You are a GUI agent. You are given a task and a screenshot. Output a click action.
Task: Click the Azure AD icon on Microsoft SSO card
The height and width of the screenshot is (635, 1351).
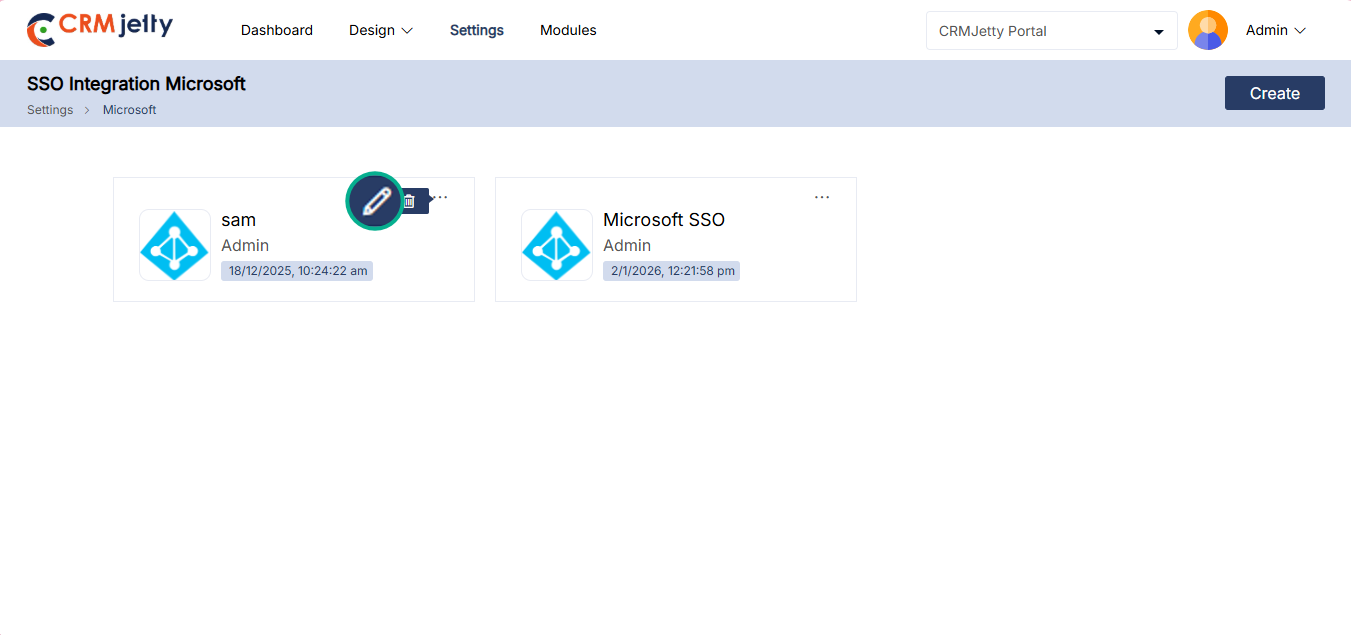click(x=557, y=245)
